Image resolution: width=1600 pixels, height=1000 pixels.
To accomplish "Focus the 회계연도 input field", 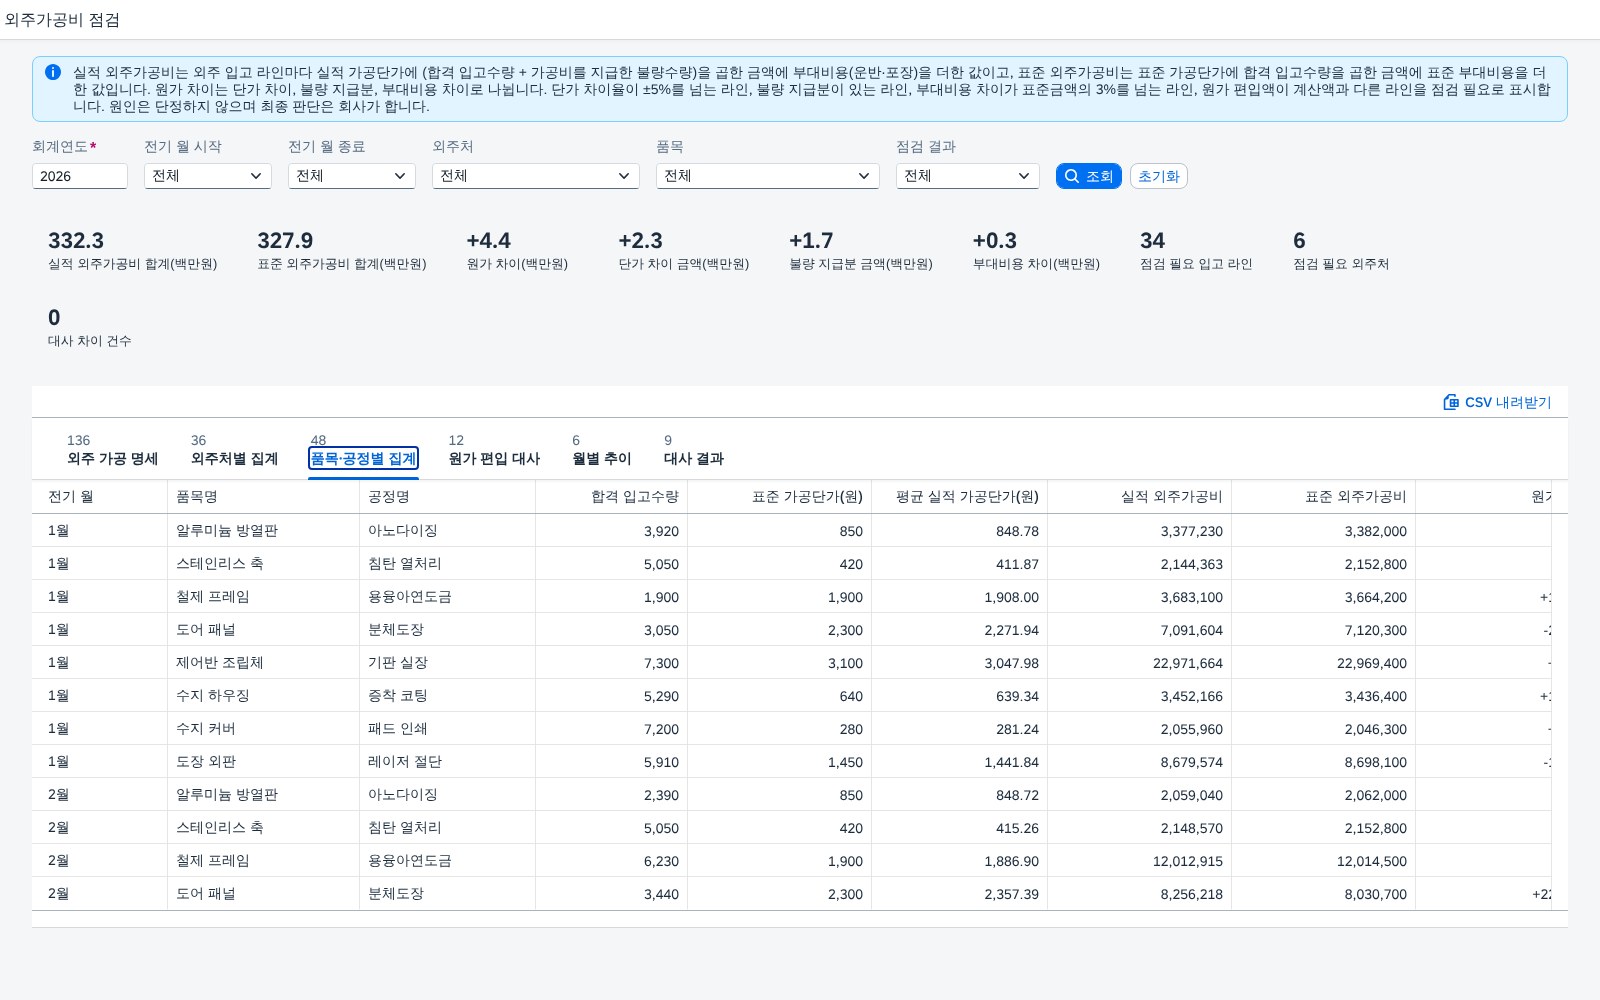I will [x=80, y=176].
